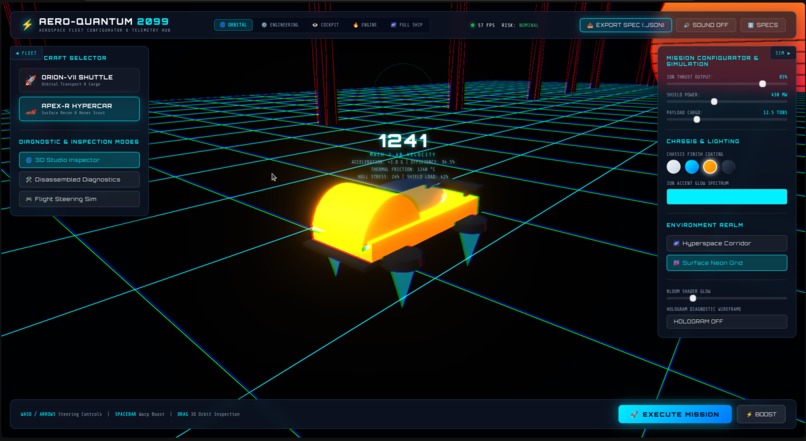Switch to the Full Ship view tab

click(407, 25)
